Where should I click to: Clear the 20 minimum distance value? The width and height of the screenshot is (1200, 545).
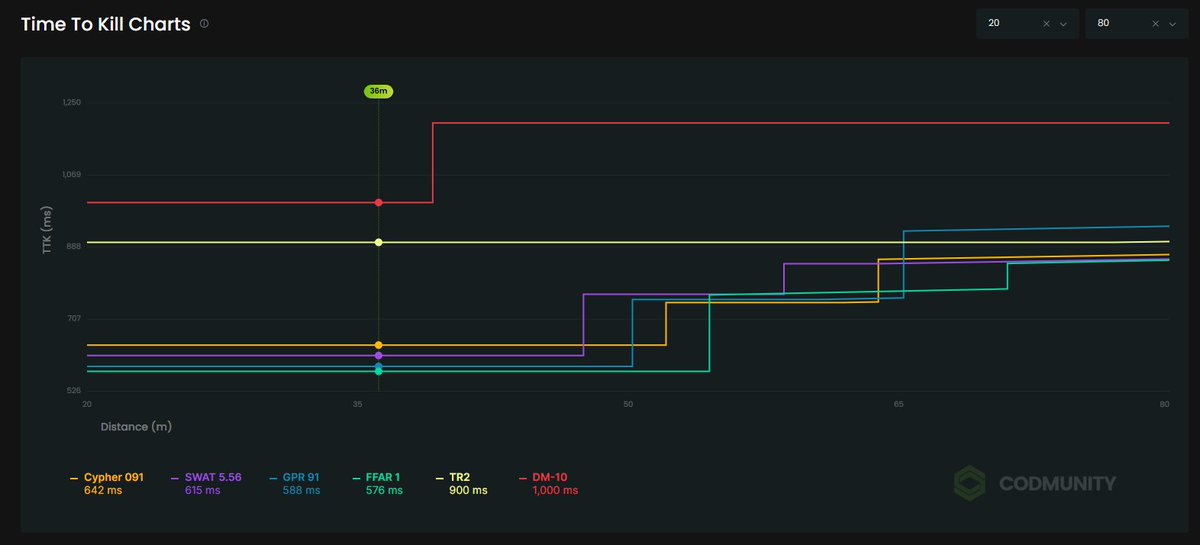[x=1046, y=23]
